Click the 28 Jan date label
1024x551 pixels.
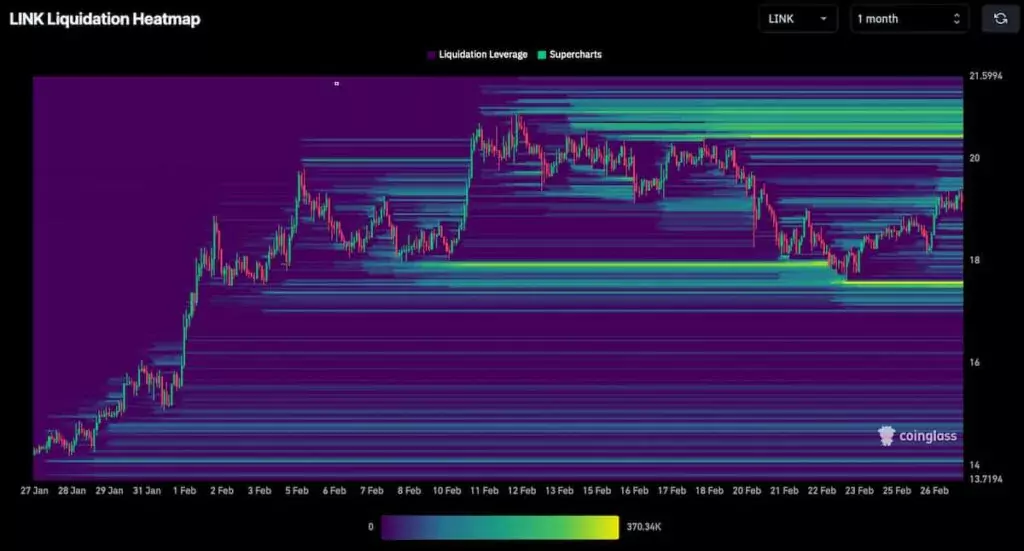(x=72, y=490)
